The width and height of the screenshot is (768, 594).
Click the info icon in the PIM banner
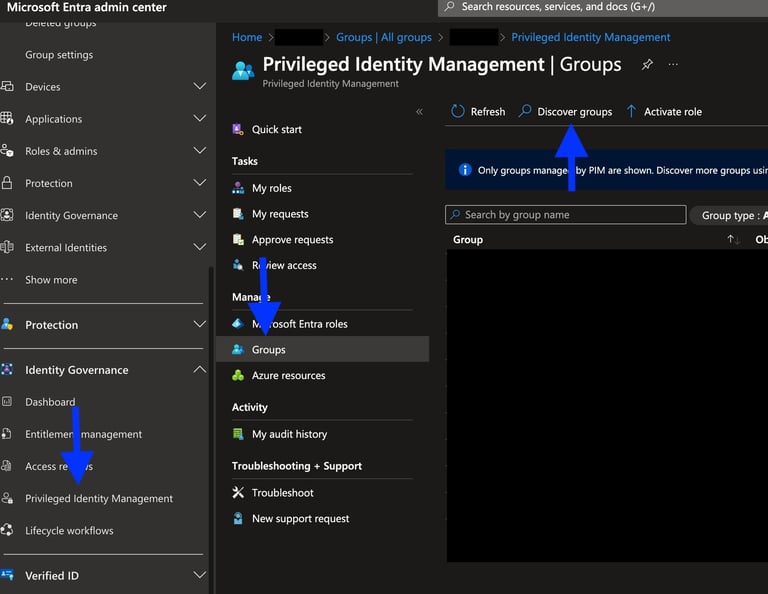(464, 170)
